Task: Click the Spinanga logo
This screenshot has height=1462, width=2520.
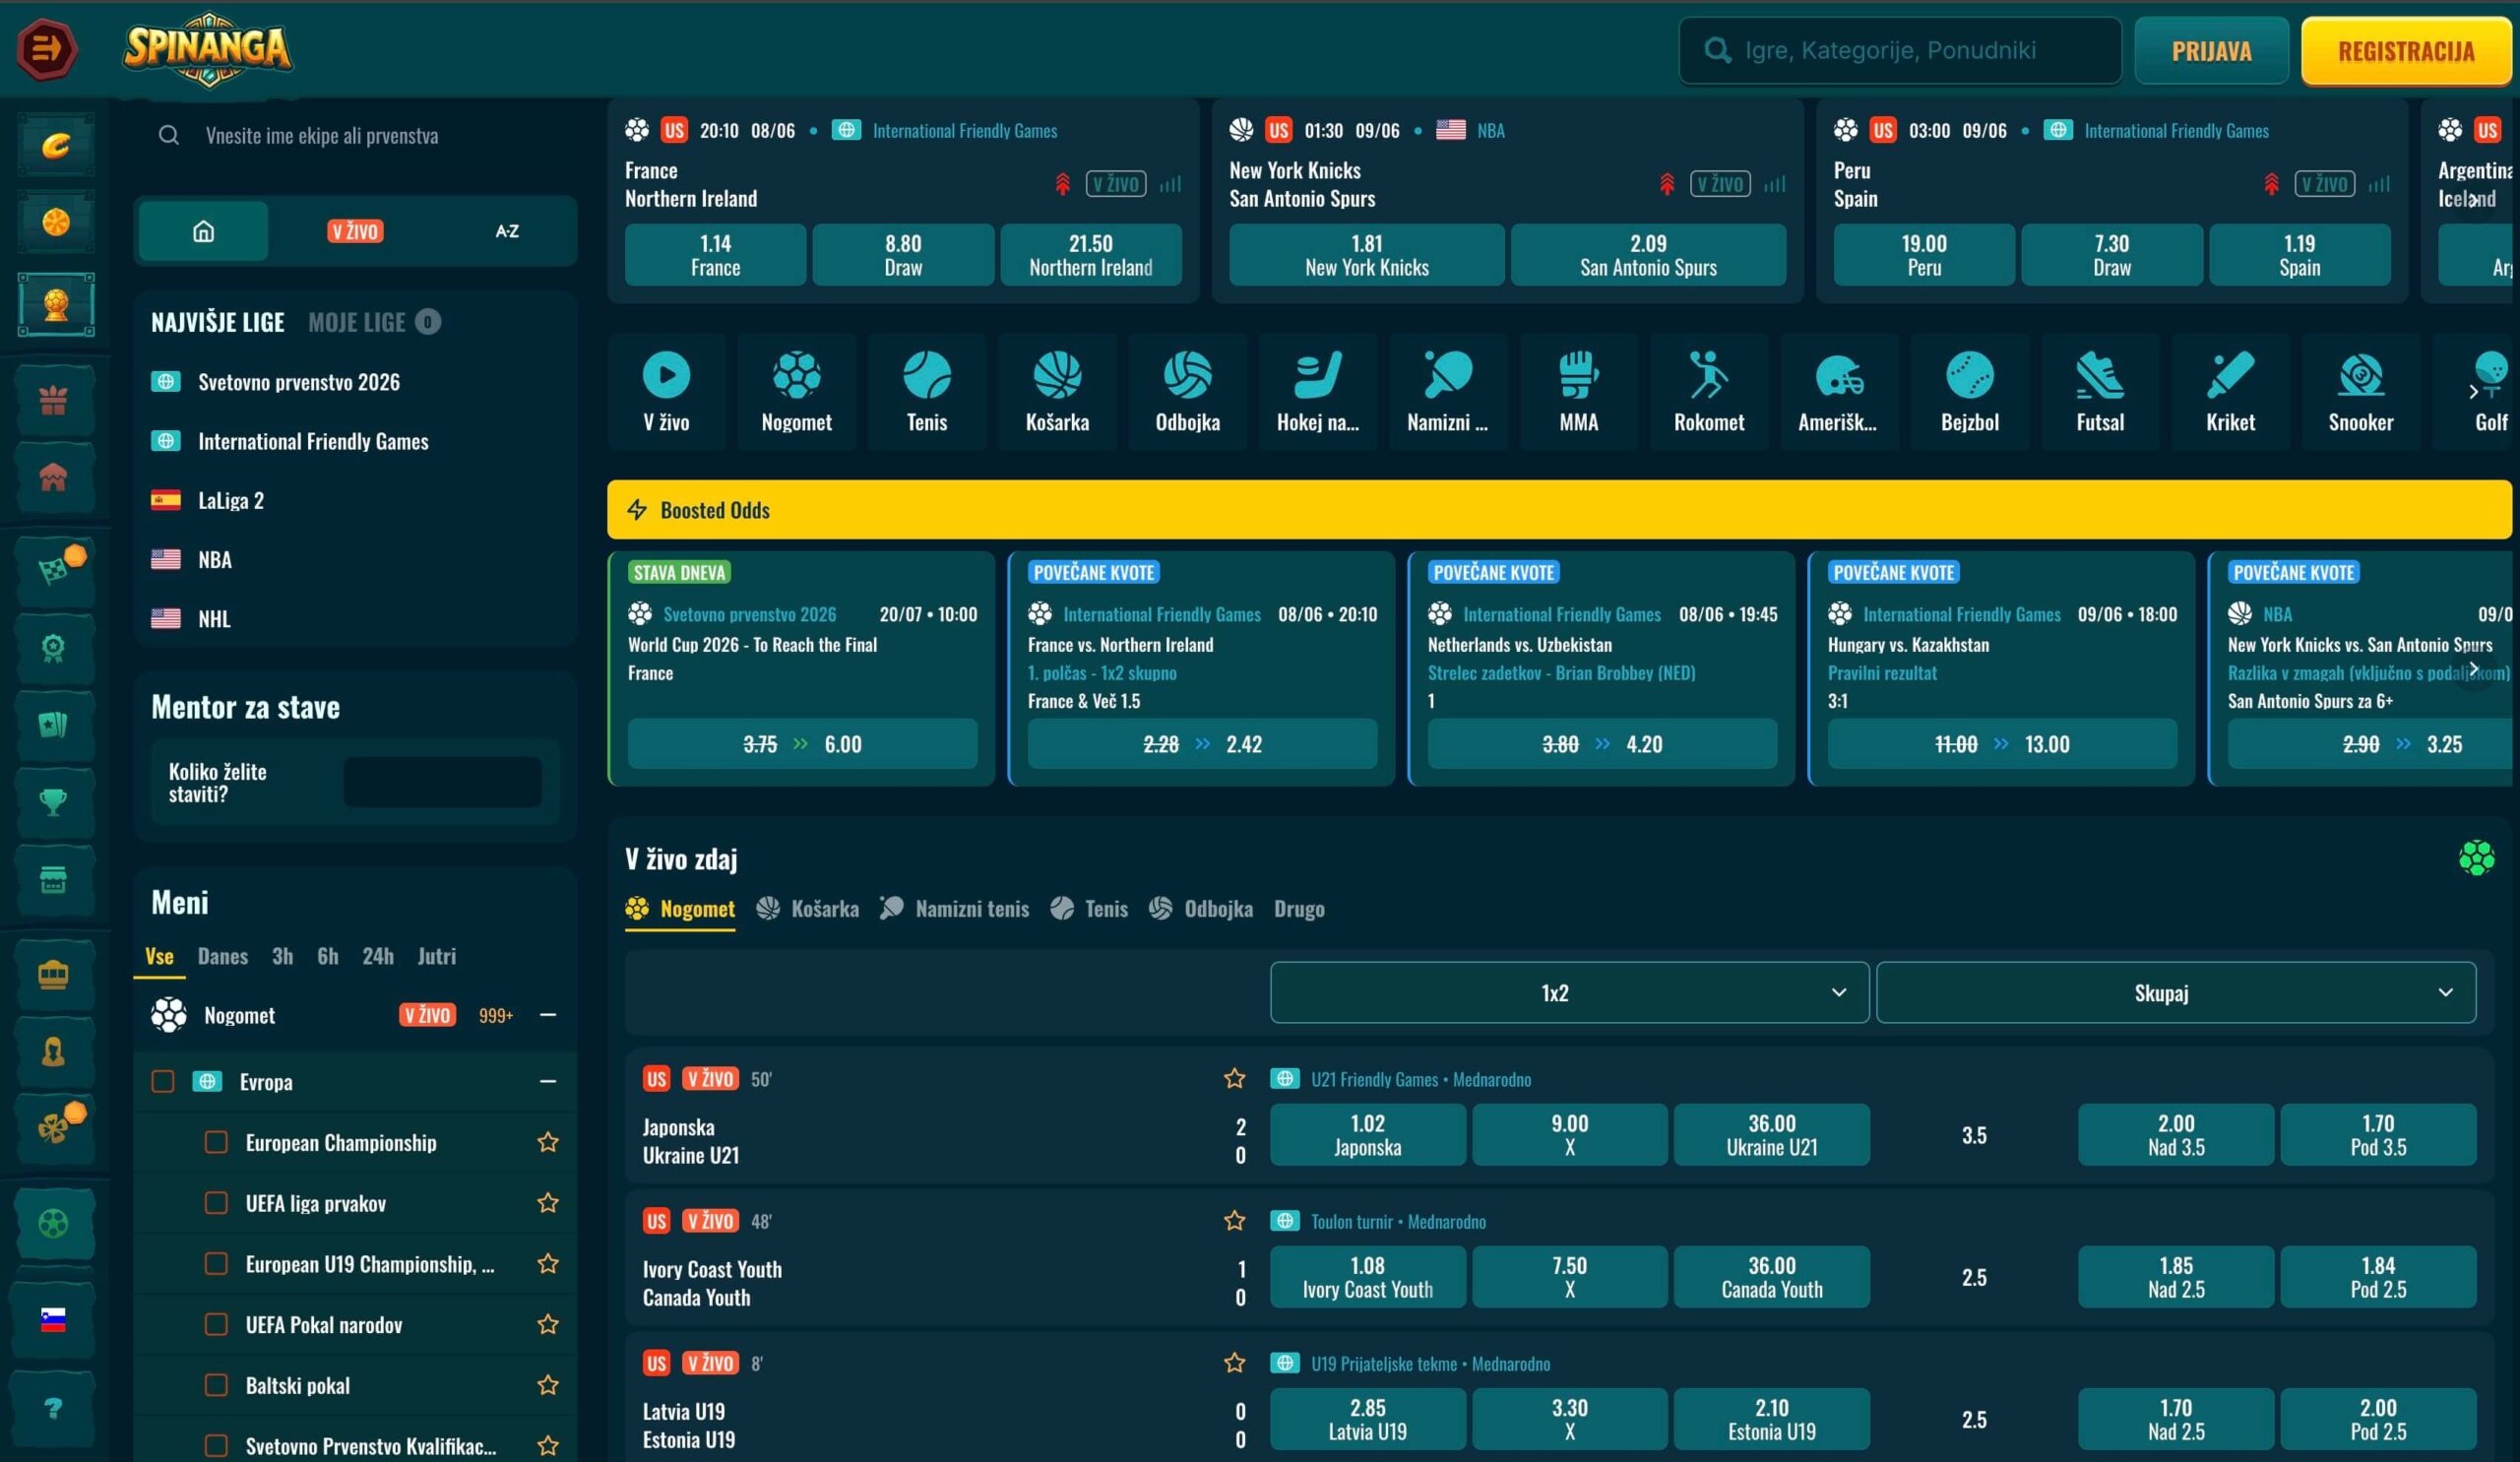Action: [x=208, y=49]
